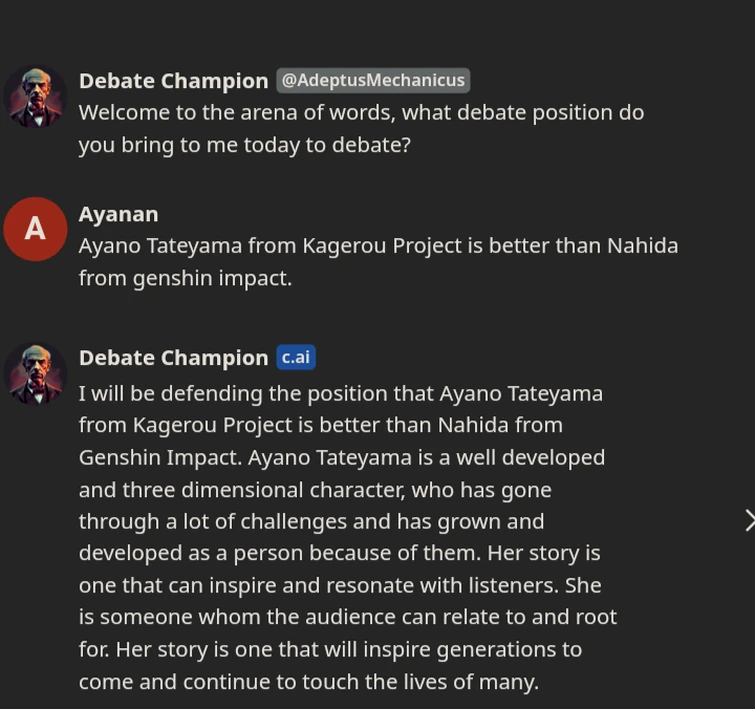The width and height of the screenshot is (755, 709).
Task: Click the "Welcome to the arena of words" line
Action: pos(361,112)
